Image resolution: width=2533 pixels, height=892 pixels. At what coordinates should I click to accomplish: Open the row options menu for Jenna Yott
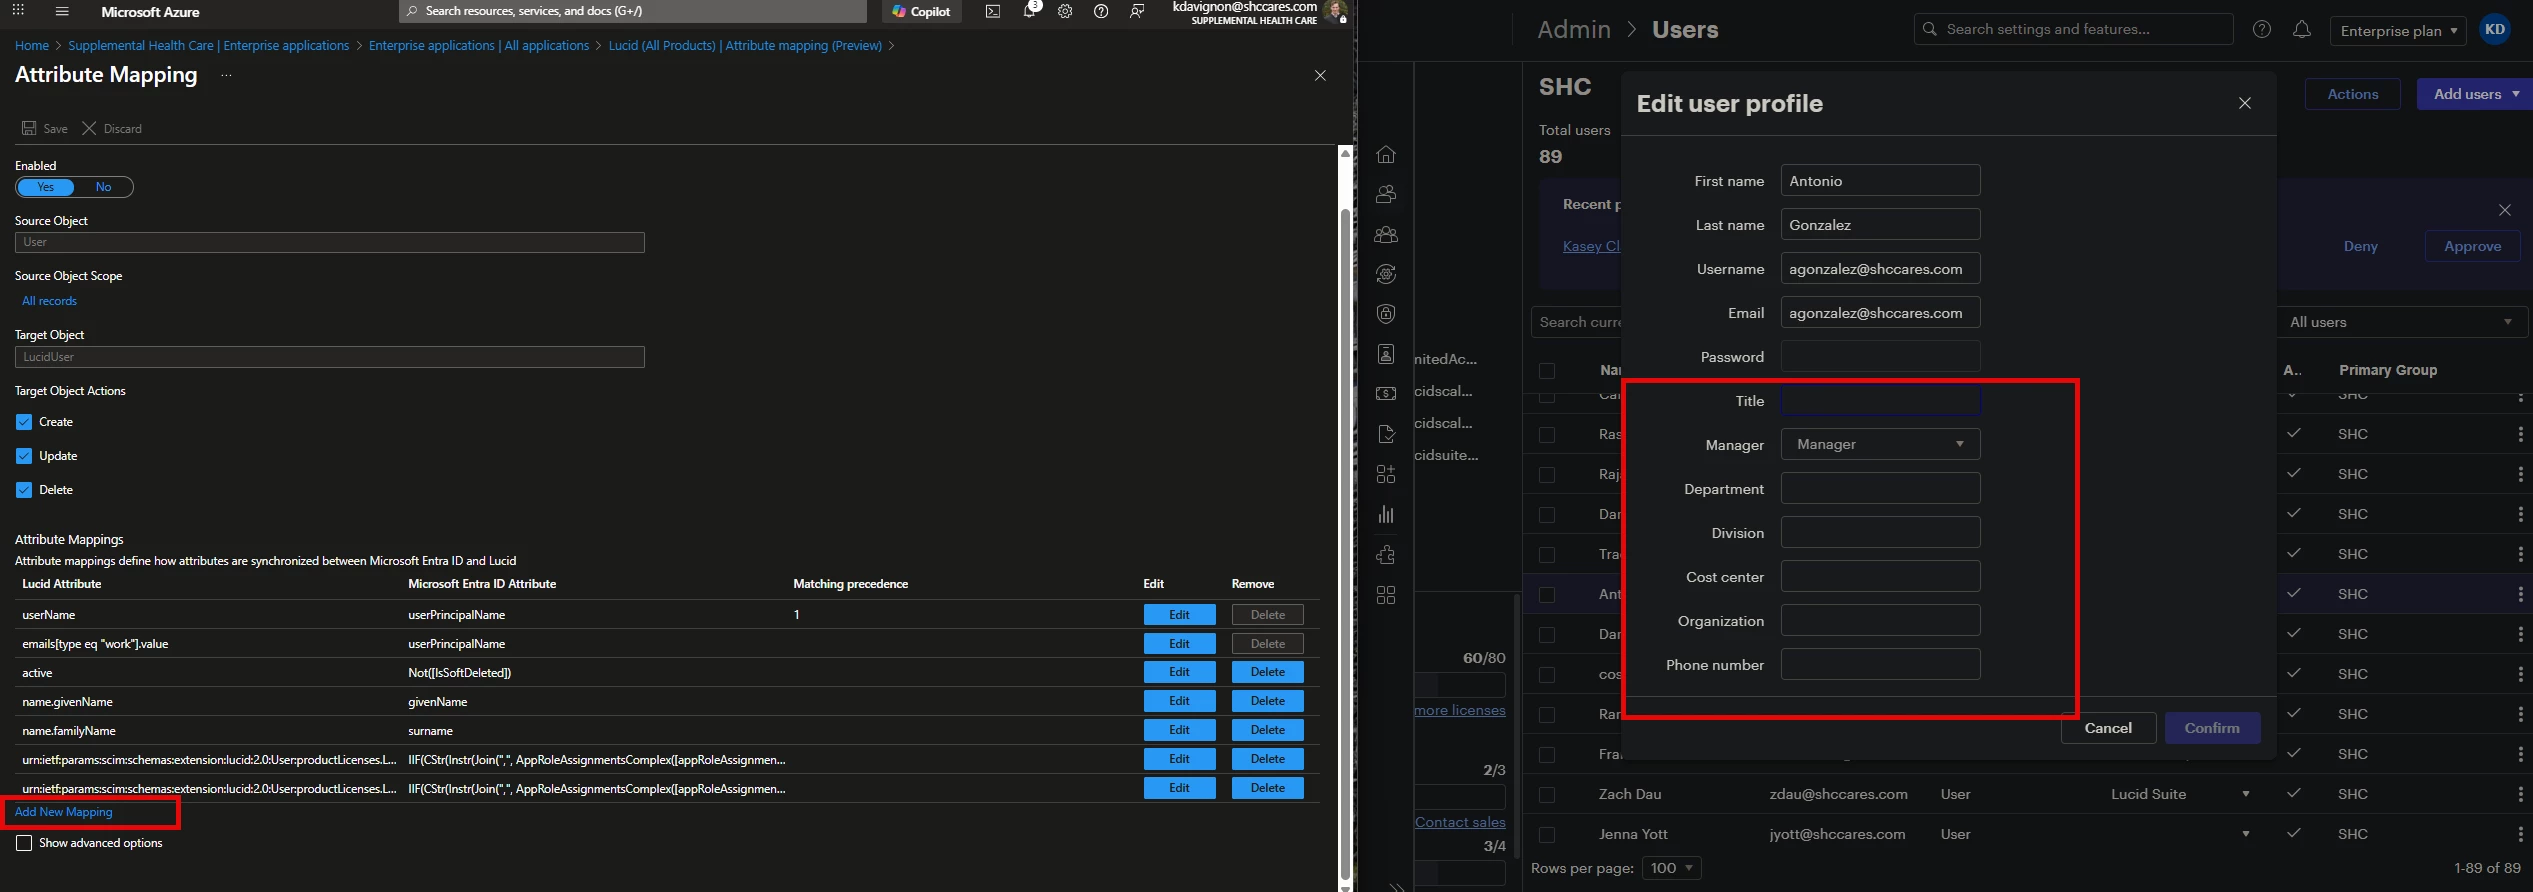pyautogui.click(x=2520, y=834)
